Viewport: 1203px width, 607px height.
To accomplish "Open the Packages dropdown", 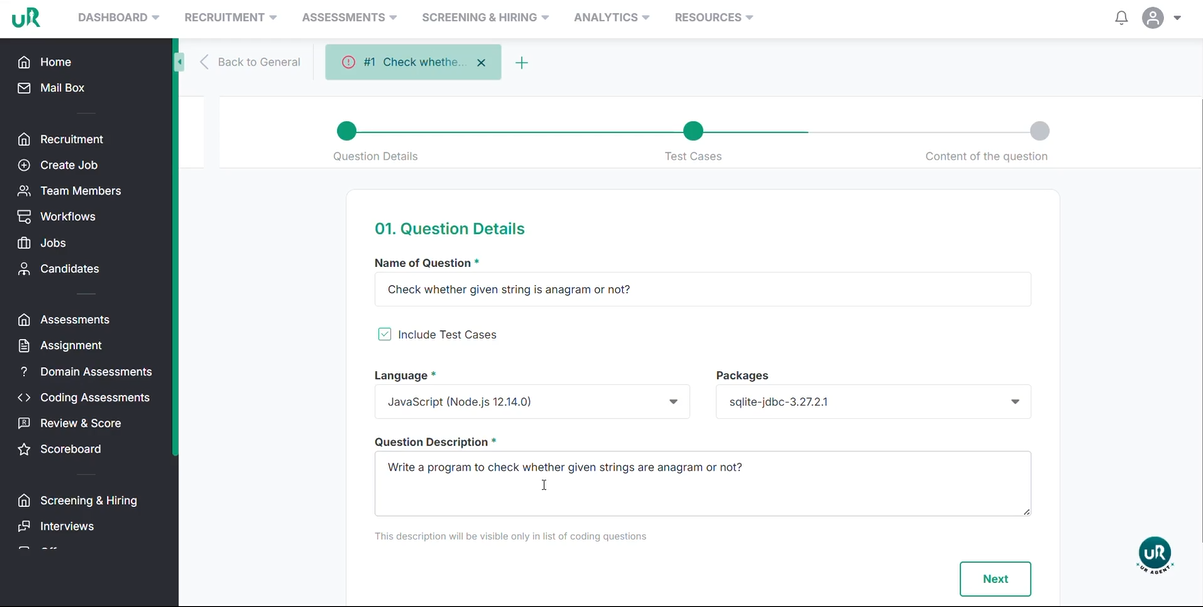I will 873,402.
